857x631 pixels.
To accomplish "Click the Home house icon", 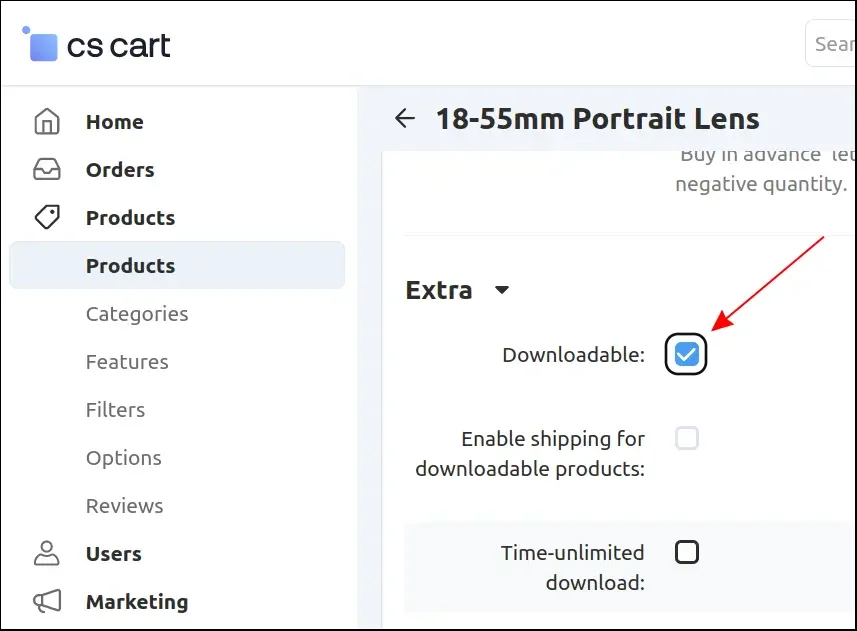I will pyautogui.click(x=47, y=122).
